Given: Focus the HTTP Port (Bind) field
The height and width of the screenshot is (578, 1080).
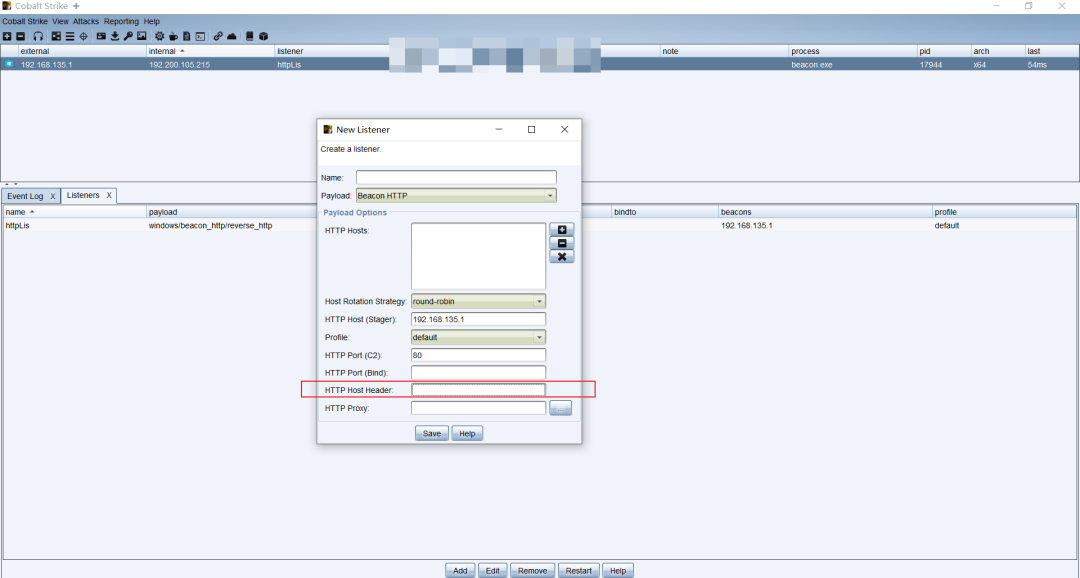Looking at the screenshot, I should click(478, 373).
